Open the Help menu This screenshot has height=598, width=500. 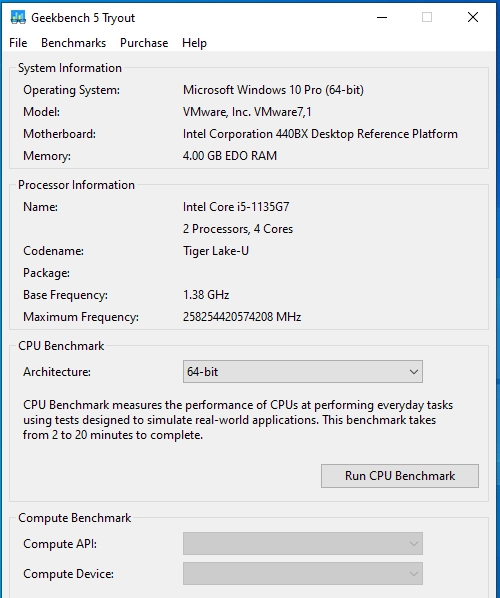(x=195, y=43)
